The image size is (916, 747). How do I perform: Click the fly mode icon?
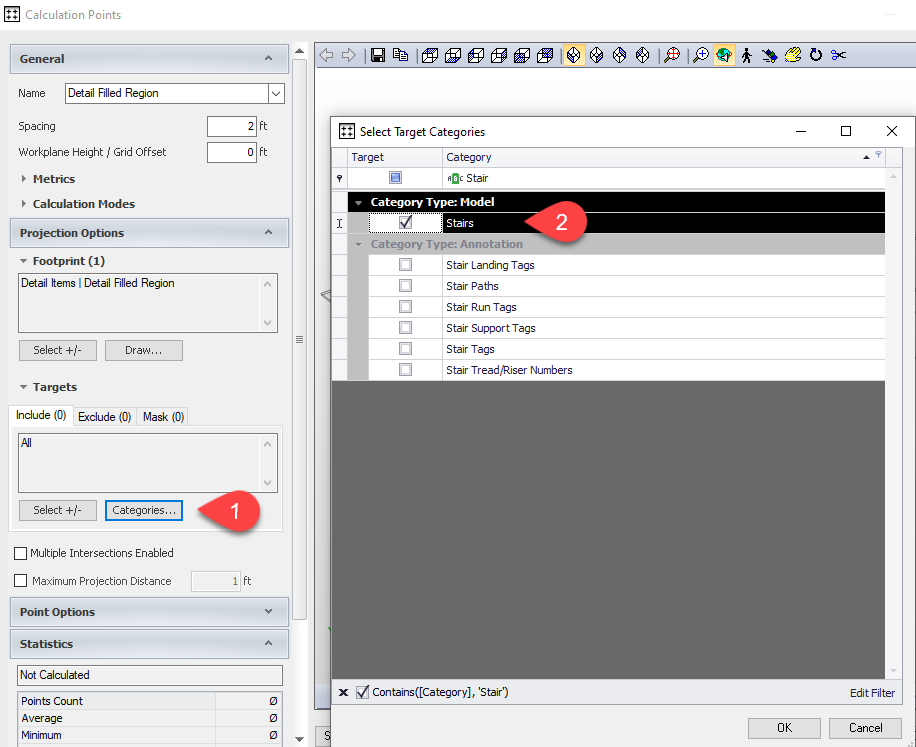769,55
